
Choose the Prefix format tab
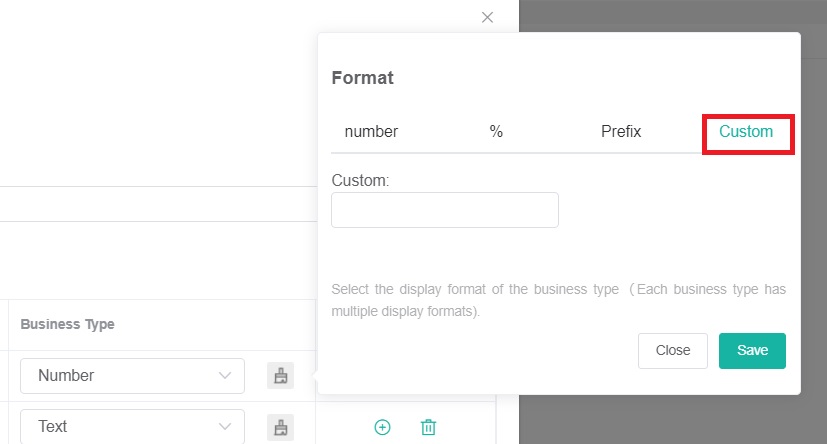click(621, 132)
